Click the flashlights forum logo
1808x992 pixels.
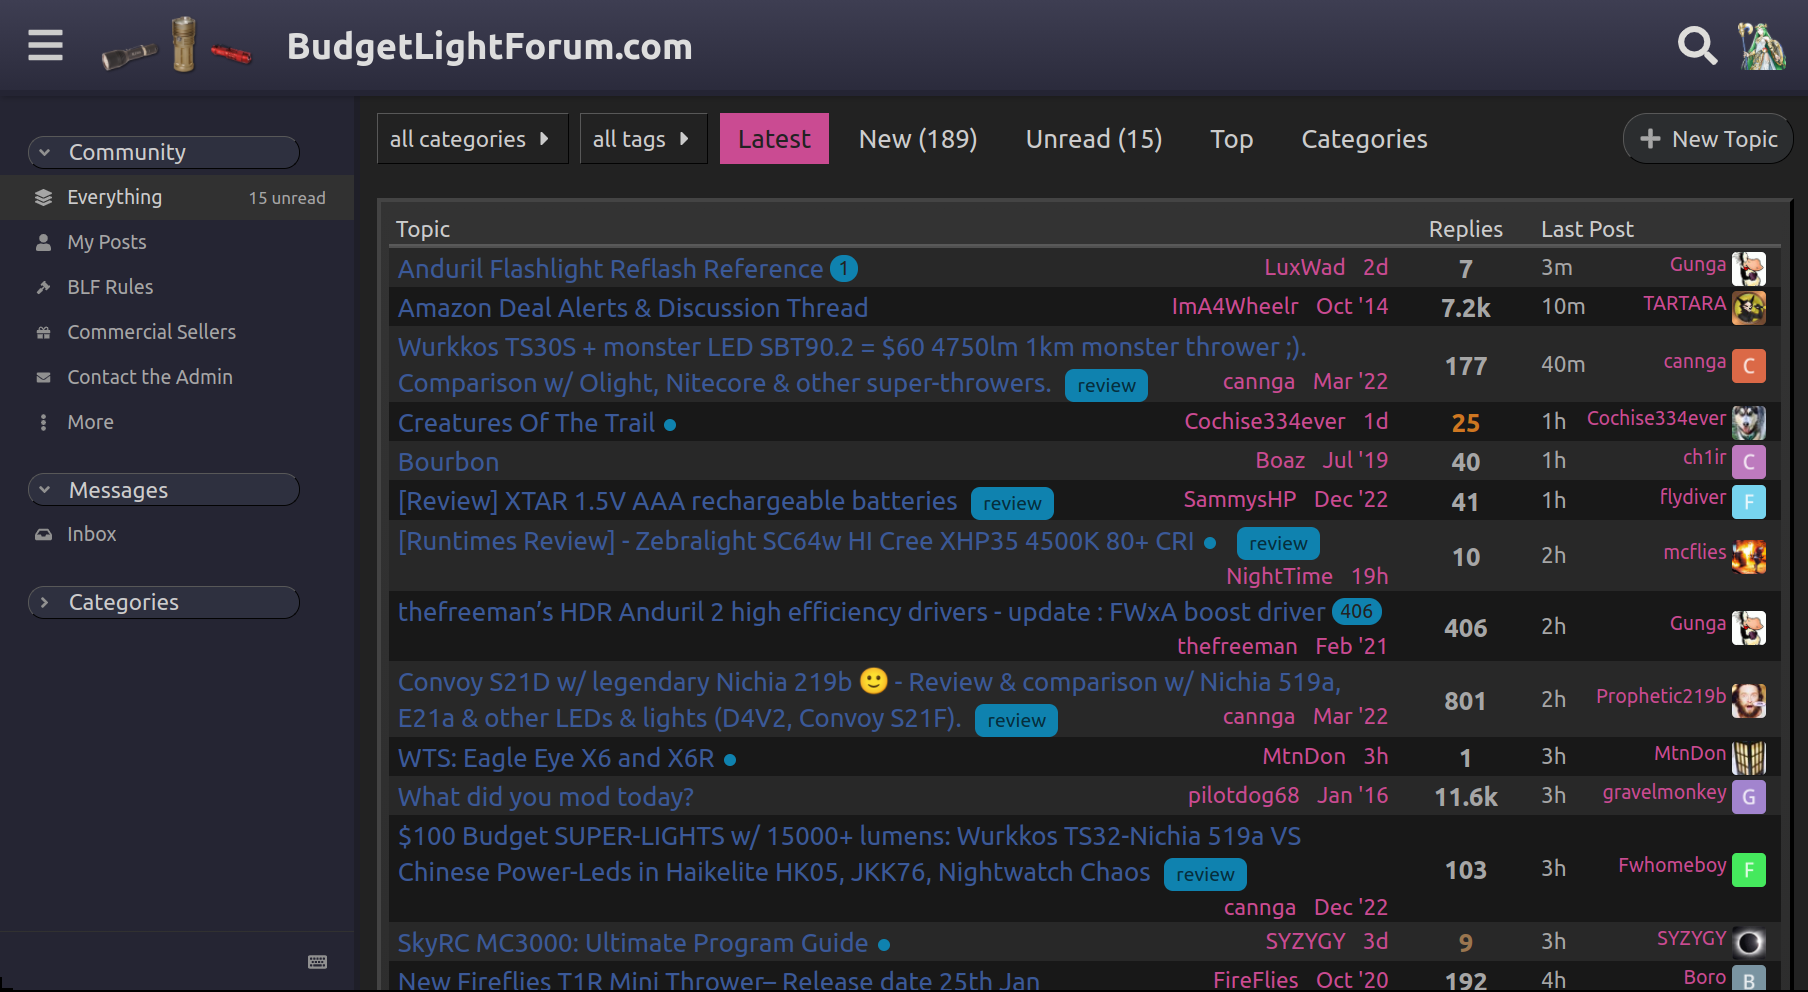click(x=176, y=45)
